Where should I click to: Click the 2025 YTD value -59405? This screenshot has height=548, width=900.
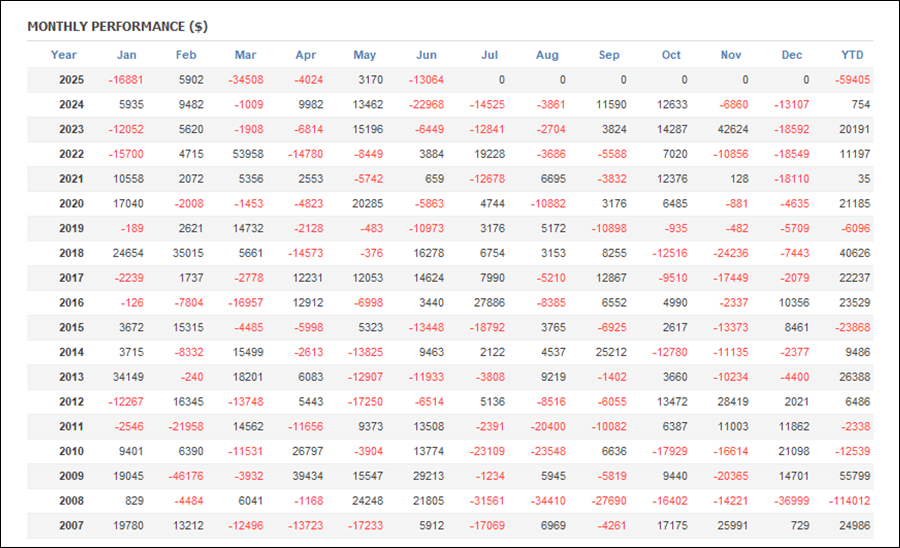tap(852, 80)
